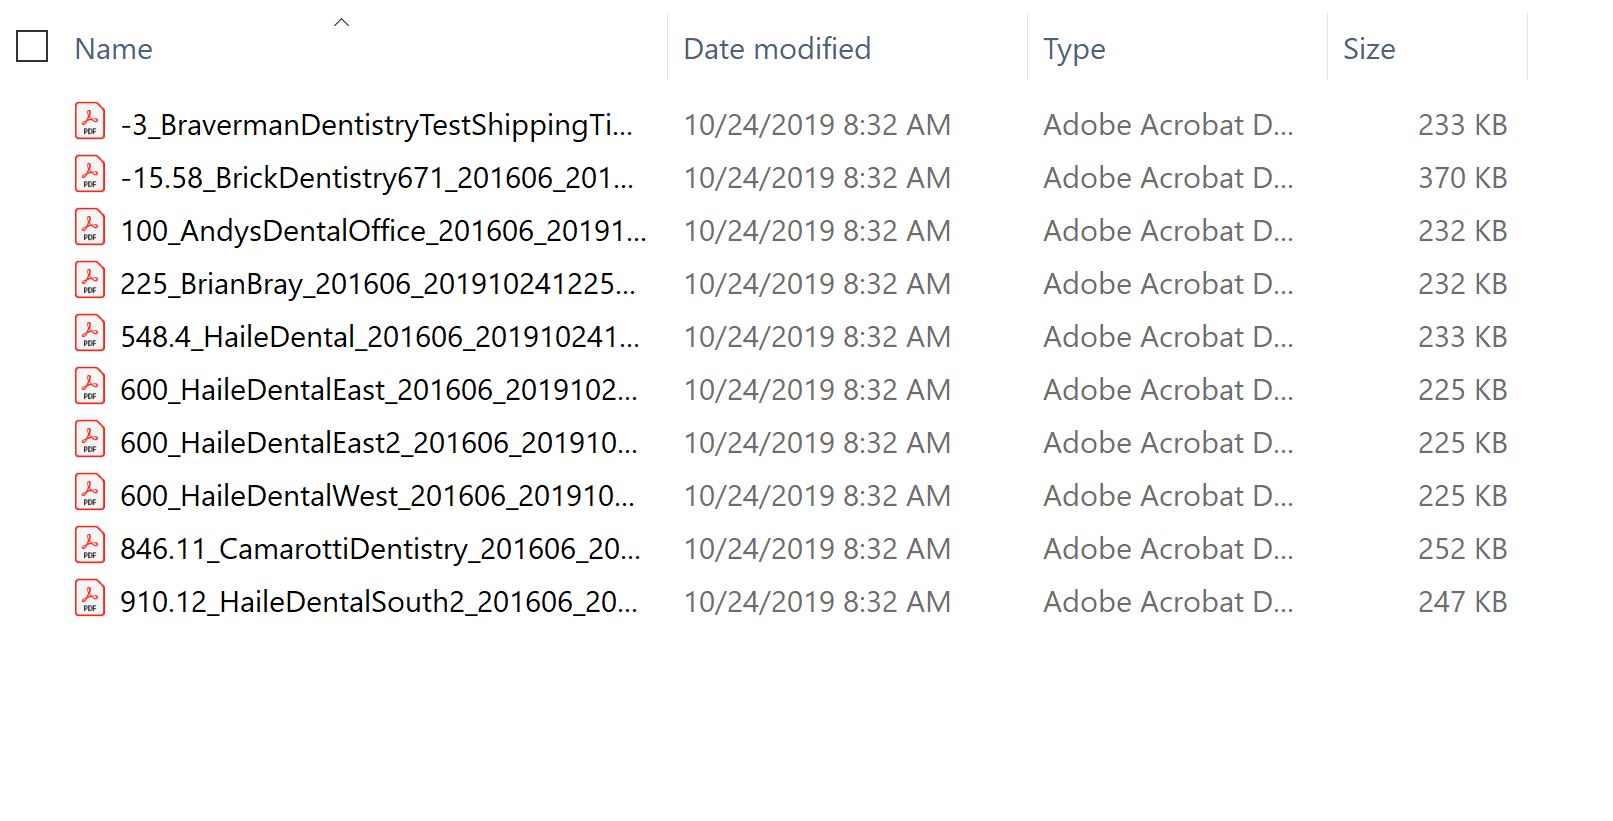The height and width of the screenshot is (821, 1613).
Task: Toggle sort direction arrow above Name column
Action: click(341, 22)
